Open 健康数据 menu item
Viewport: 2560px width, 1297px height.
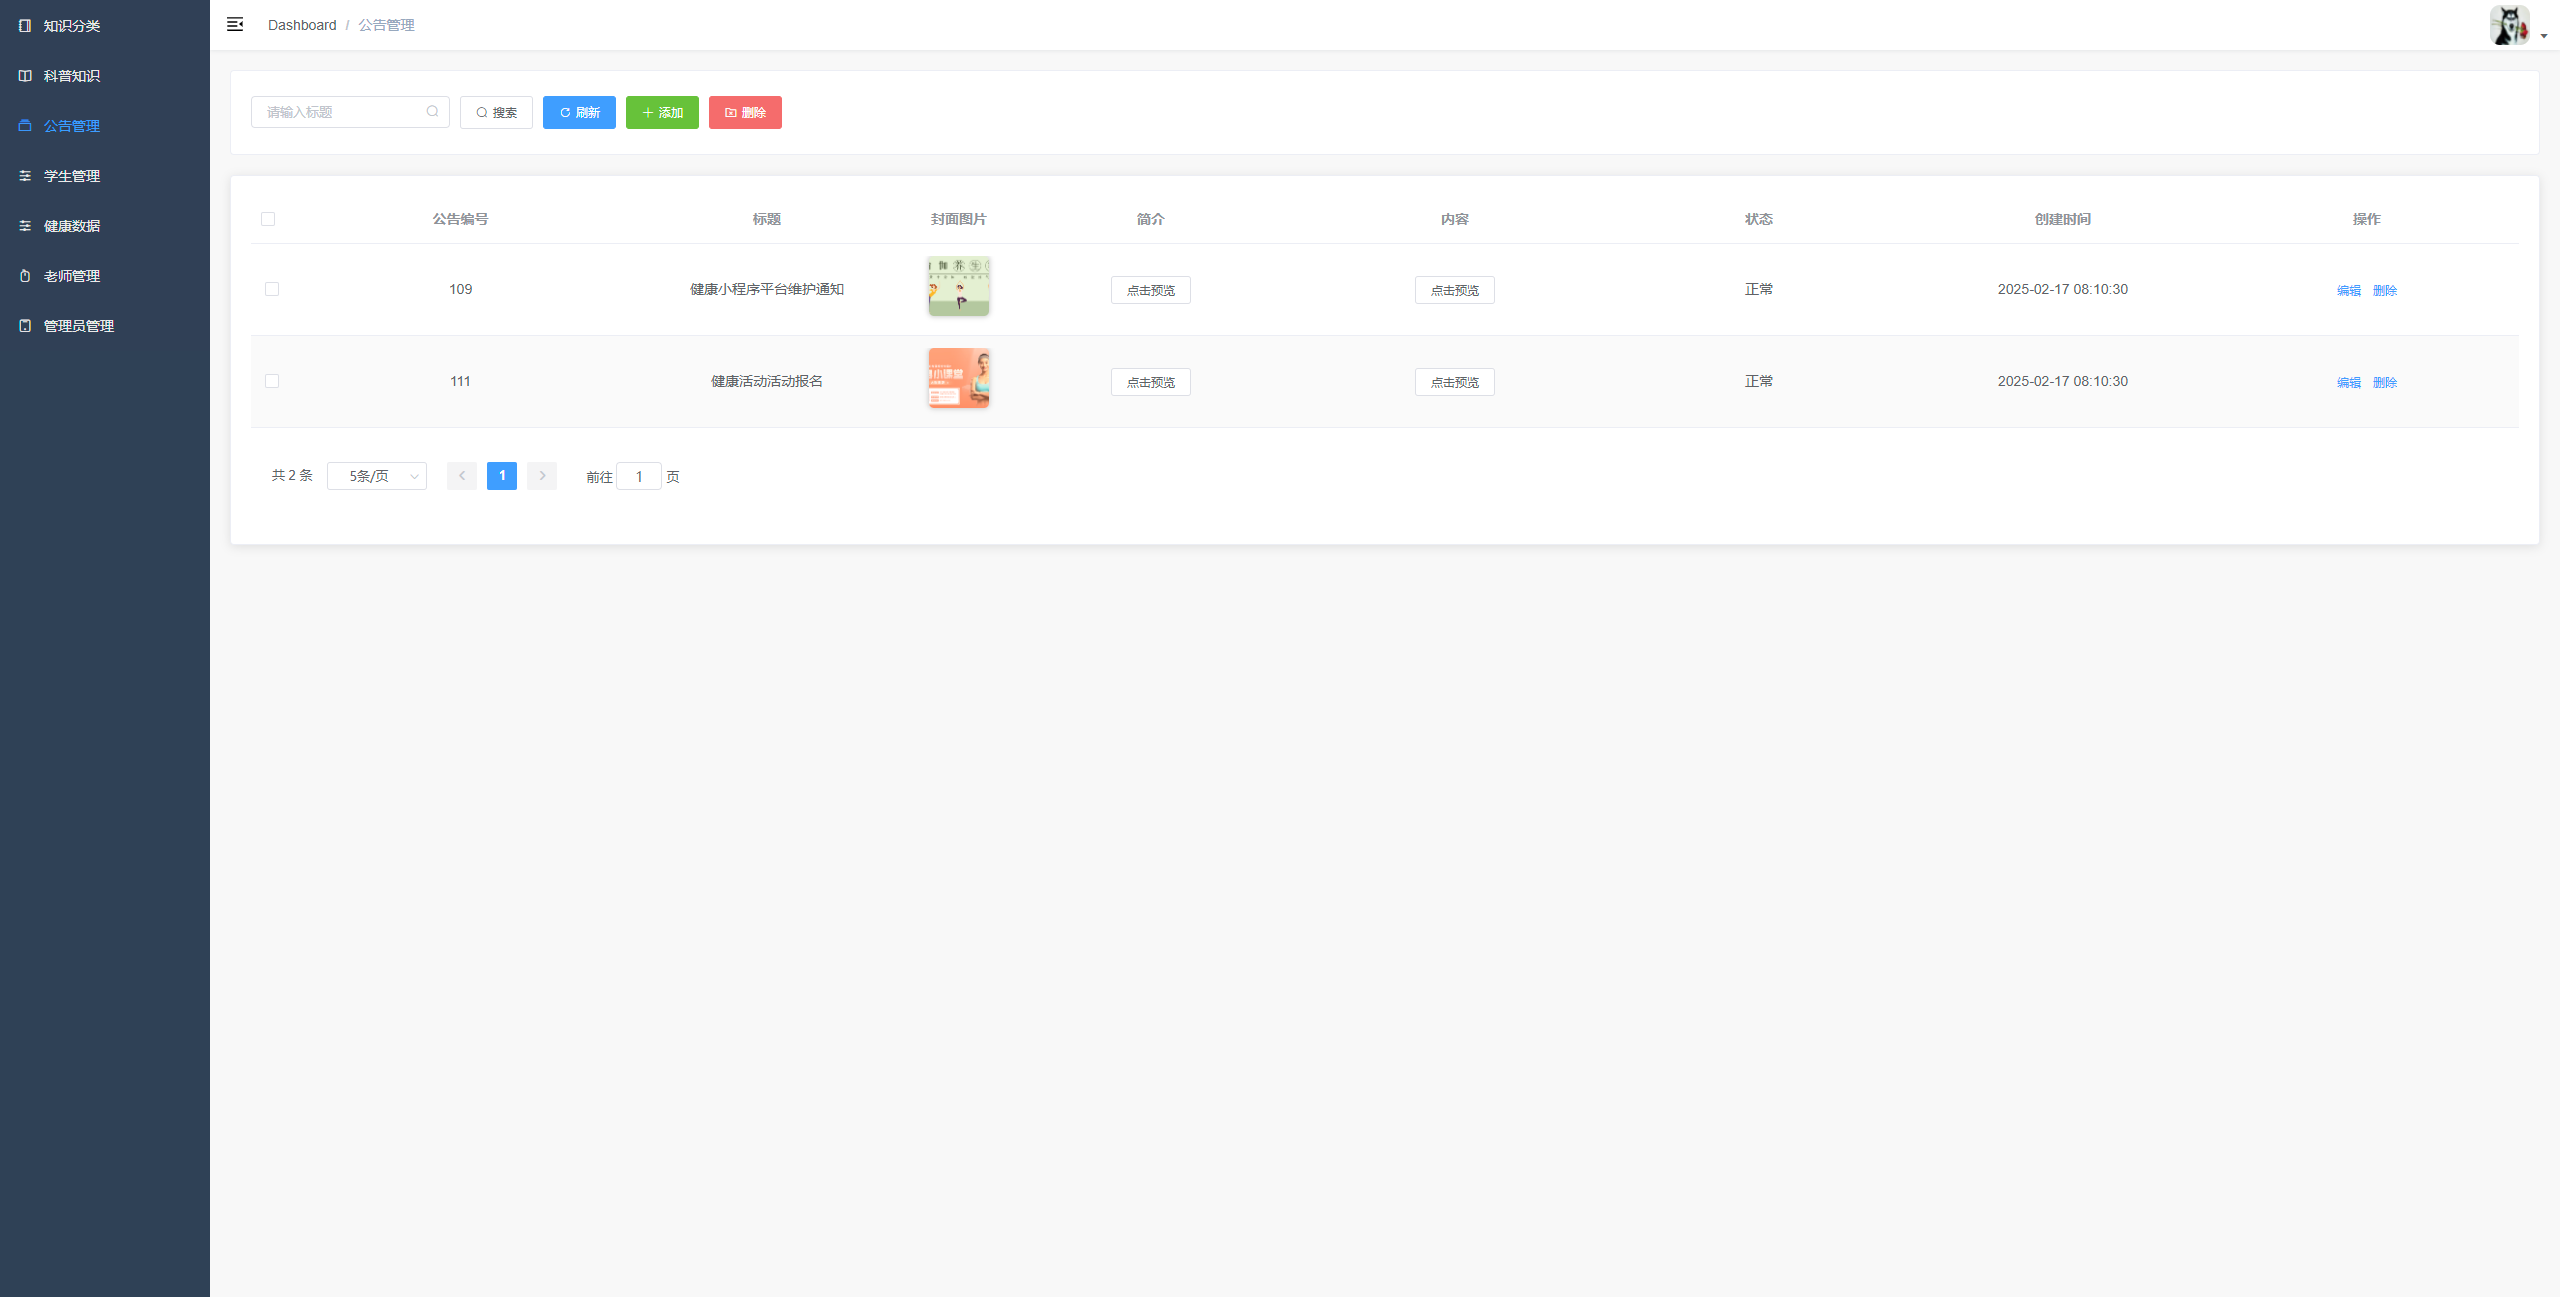tap(105, 226)
